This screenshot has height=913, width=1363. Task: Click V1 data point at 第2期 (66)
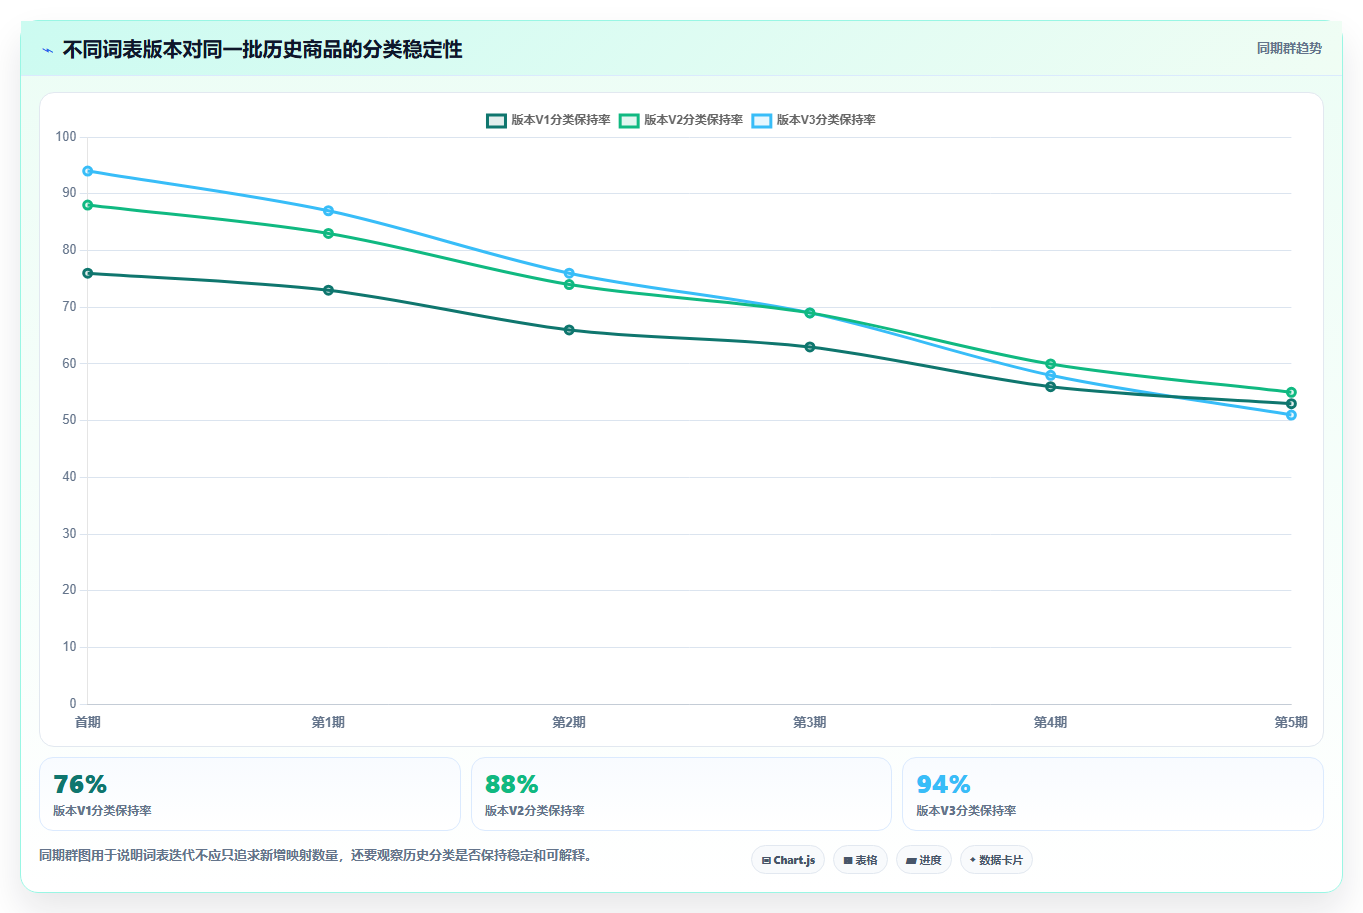point(569,330)
